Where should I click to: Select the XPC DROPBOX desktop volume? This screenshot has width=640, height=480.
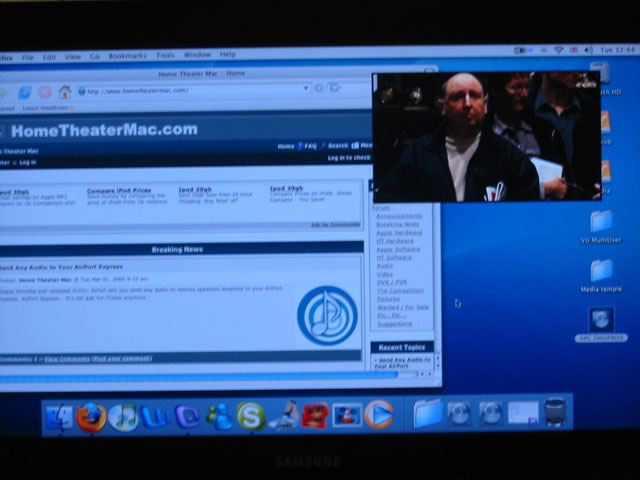[601, 325]
